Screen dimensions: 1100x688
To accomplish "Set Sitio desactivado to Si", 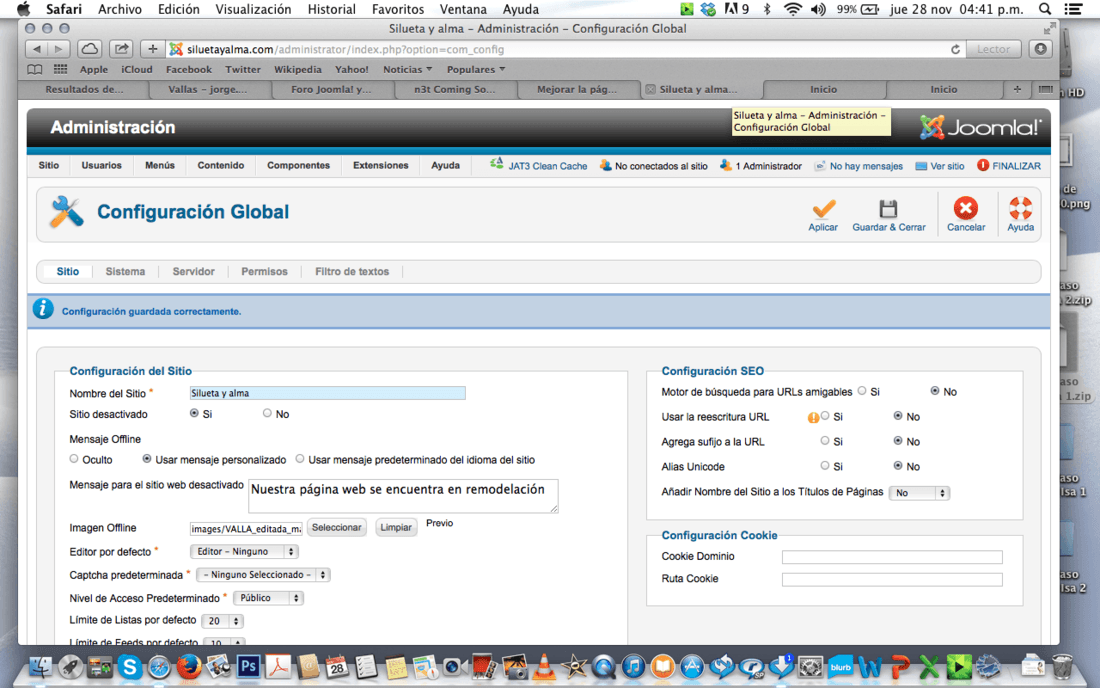I will [194, 413].
